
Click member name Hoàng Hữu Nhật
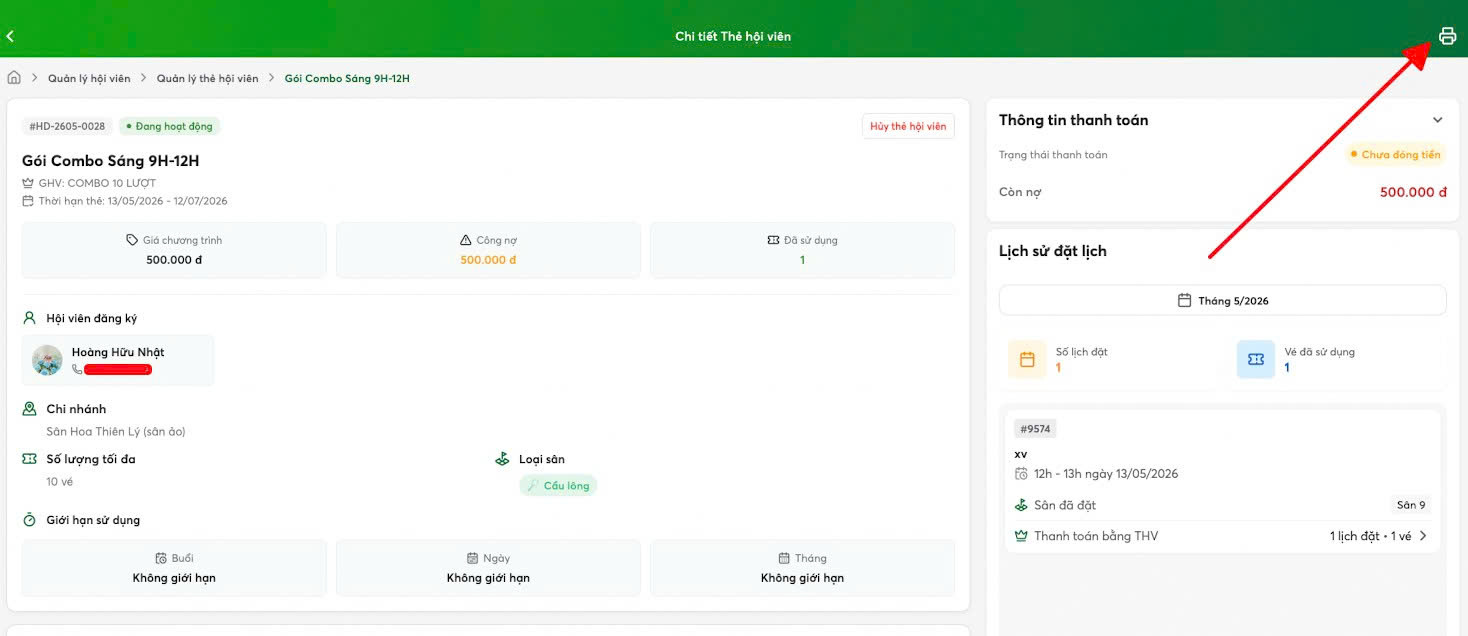click(x=118, y=352)
